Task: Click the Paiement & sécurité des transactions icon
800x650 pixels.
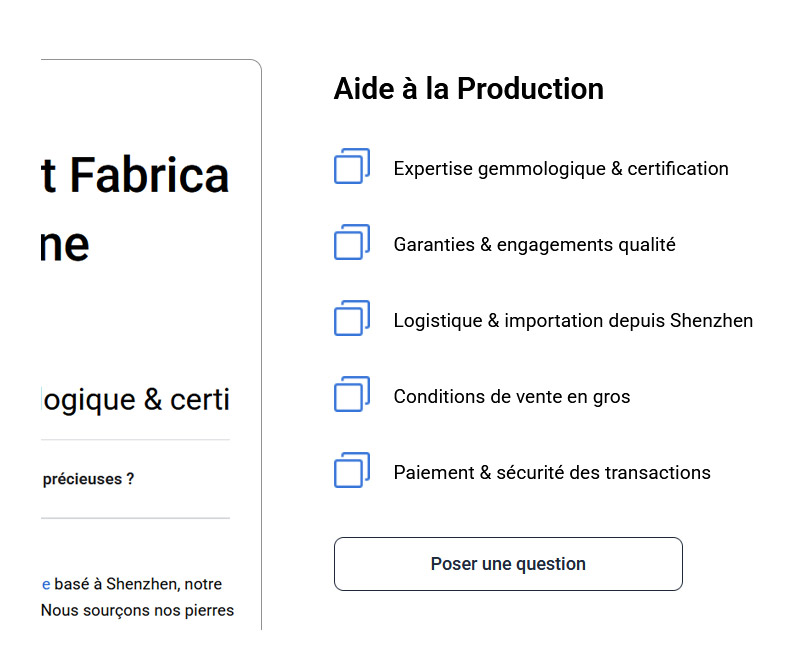Action: 351,470
